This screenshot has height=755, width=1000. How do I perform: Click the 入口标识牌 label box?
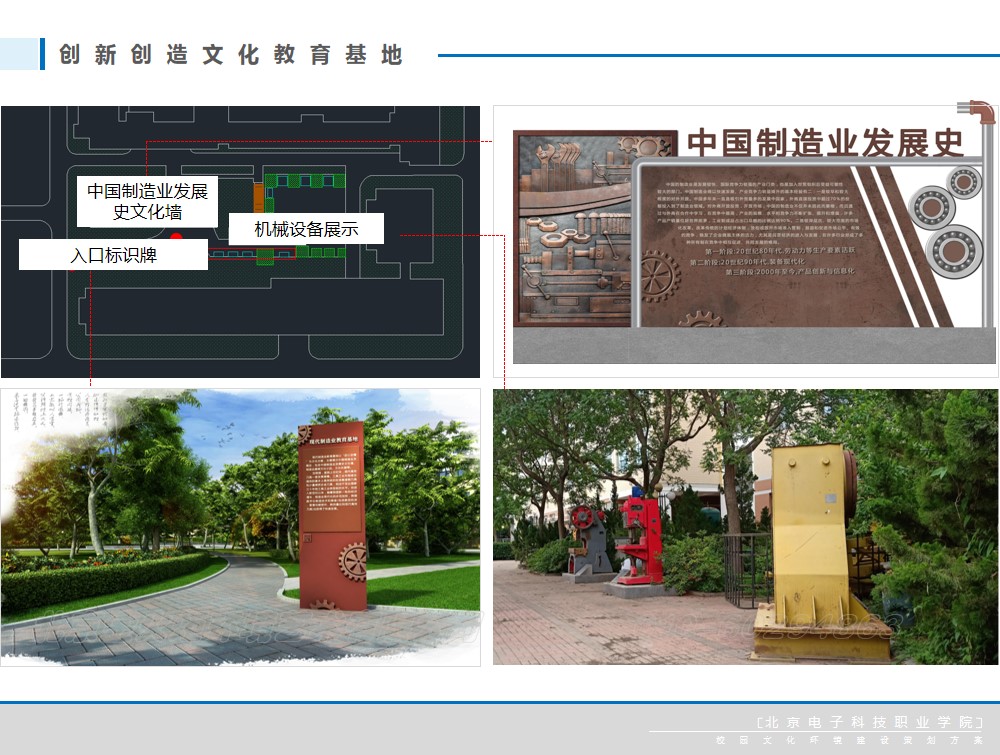[113, 255]
